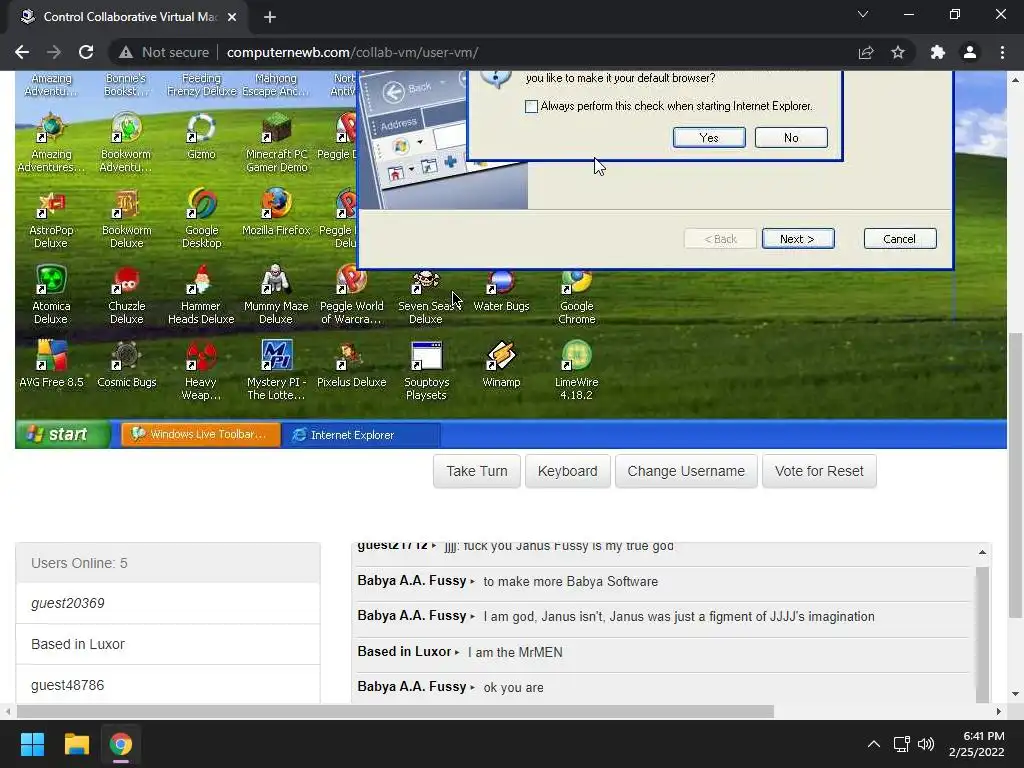Select user guest20369 in users list
This screenshot has width=1024, height=768.
168,603
